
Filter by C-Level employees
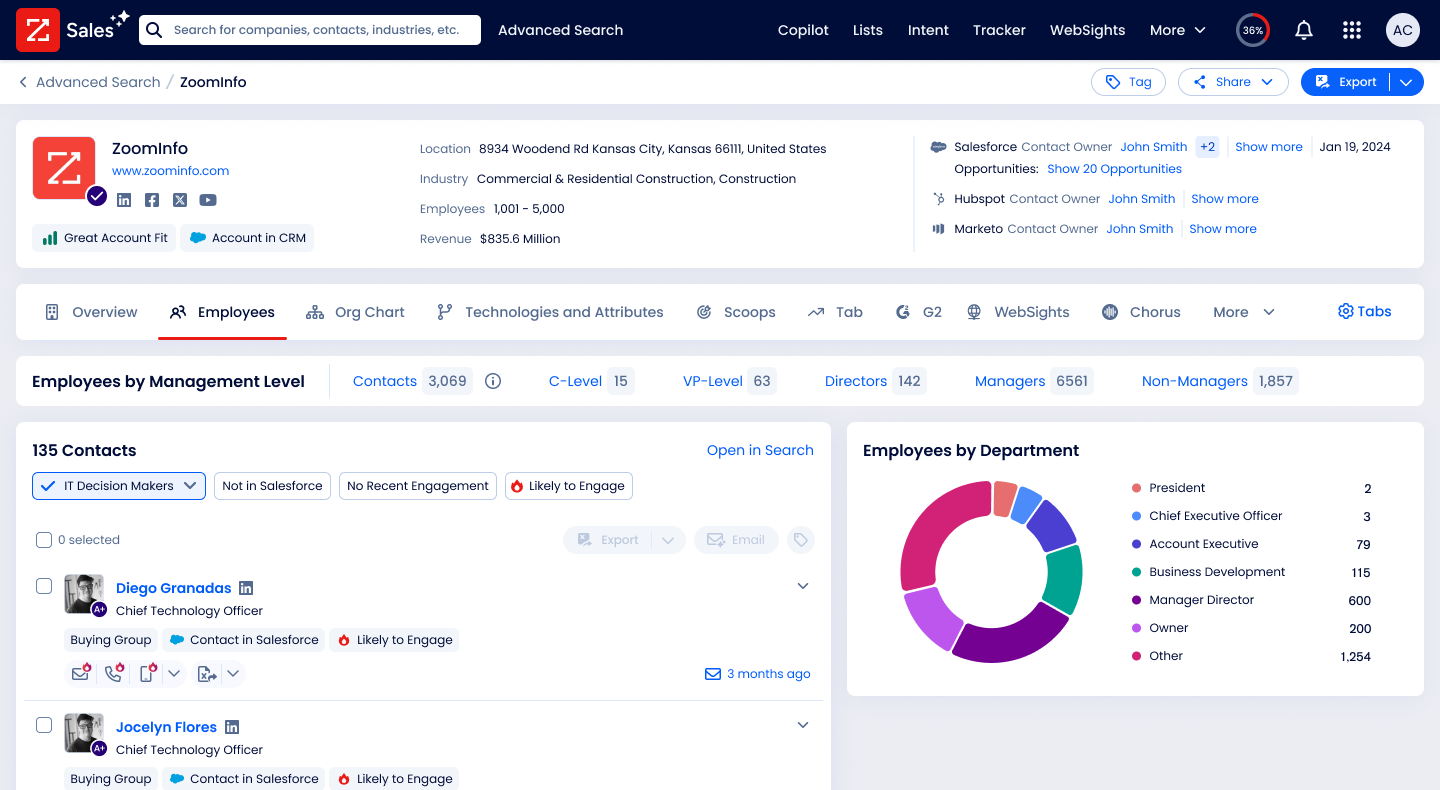click(x=591, y=381)
